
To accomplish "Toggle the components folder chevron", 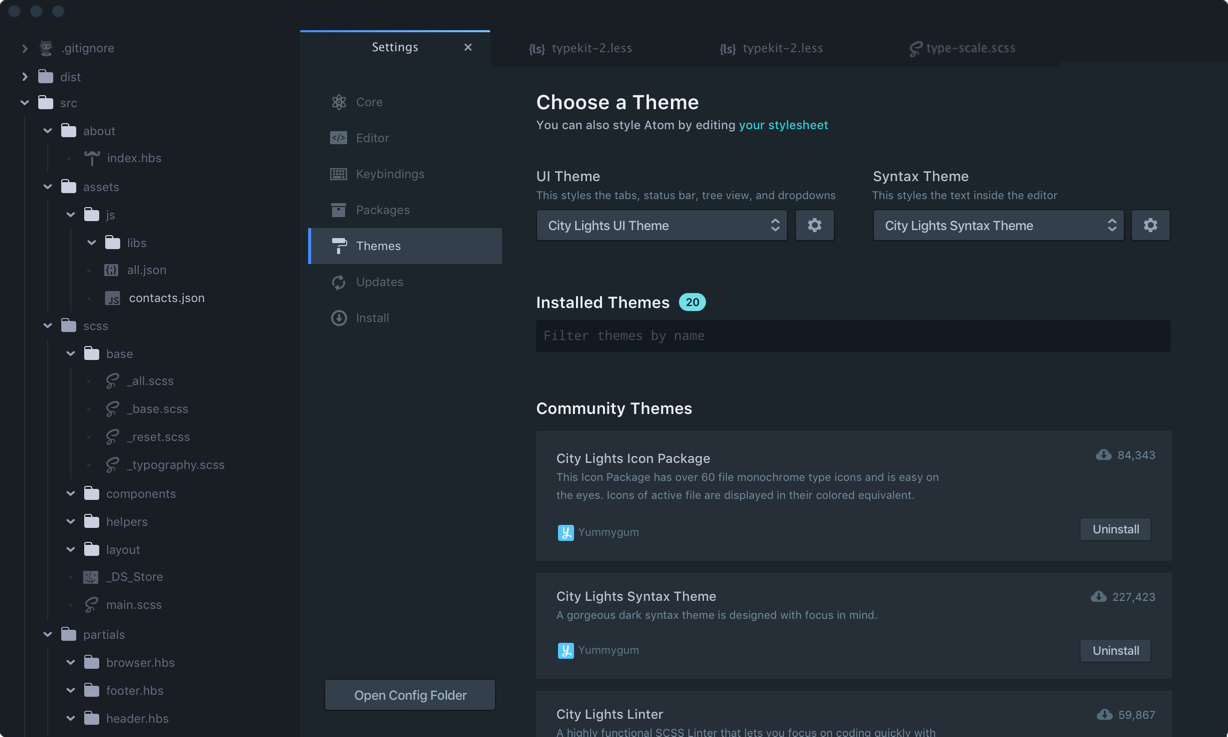I will pos(71,494).
